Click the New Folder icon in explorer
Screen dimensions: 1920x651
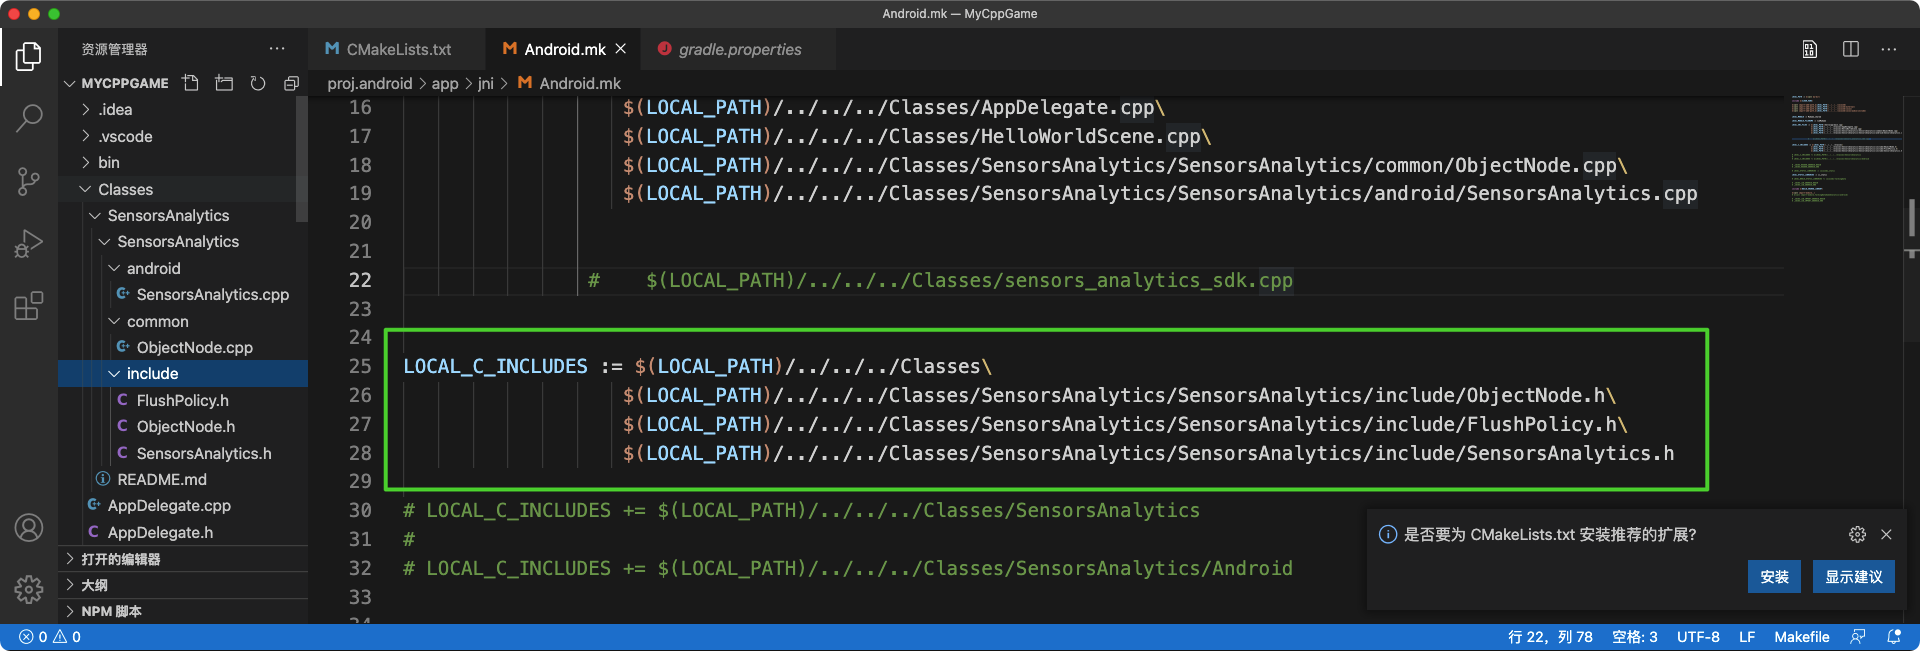[x=224, y=83]
